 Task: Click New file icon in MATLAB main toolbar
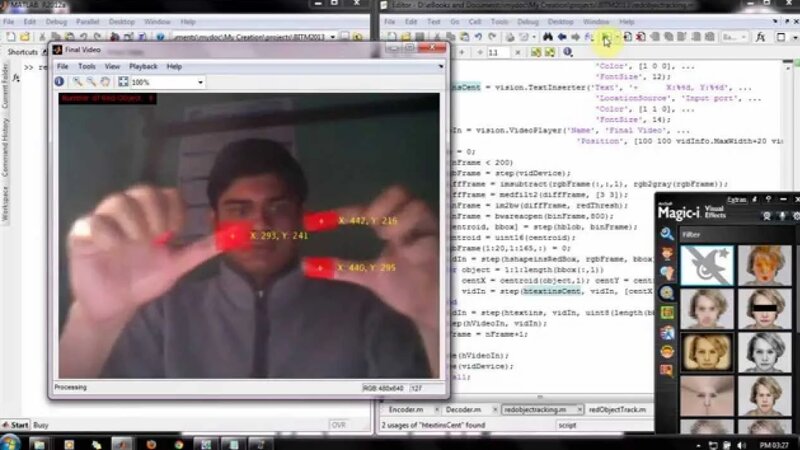[x=11, y=37]
